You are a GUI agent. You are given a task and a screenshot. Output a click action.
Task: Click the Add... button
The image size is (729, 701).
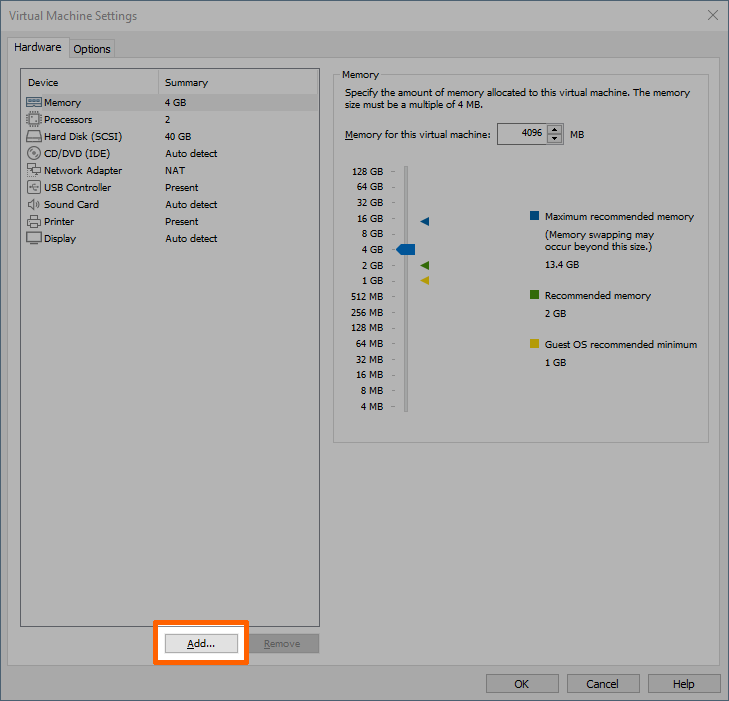201,644
